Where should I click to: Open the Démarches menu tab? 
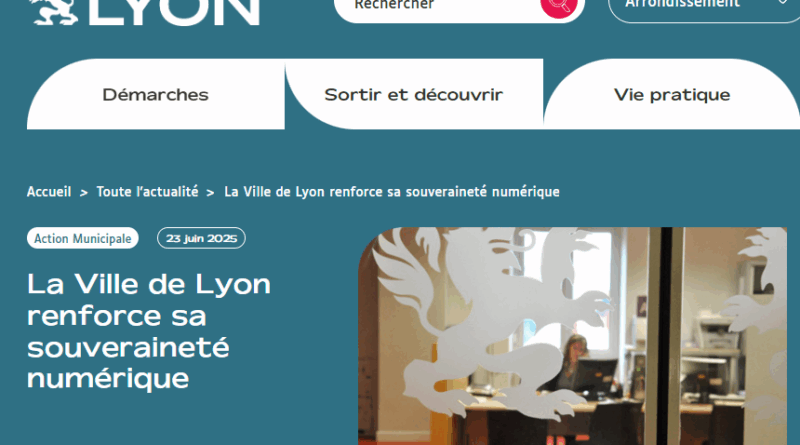point(156,94)
